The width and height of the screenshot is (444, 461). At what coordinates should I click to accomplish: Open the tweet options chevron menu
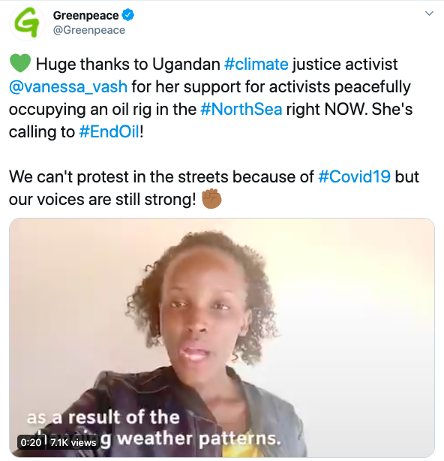tap(429, 13)
